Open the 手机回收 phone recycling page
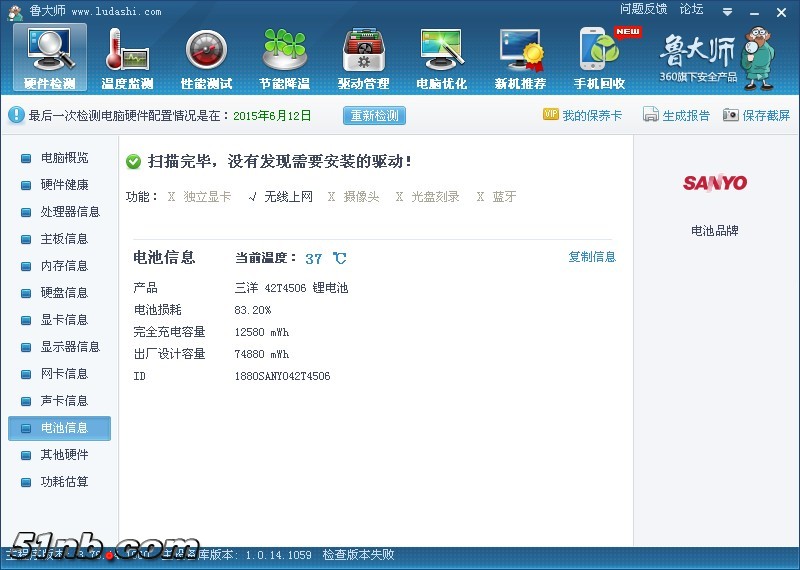The height and width of the screenshot is (570, 800). click(x=599, y=58)
